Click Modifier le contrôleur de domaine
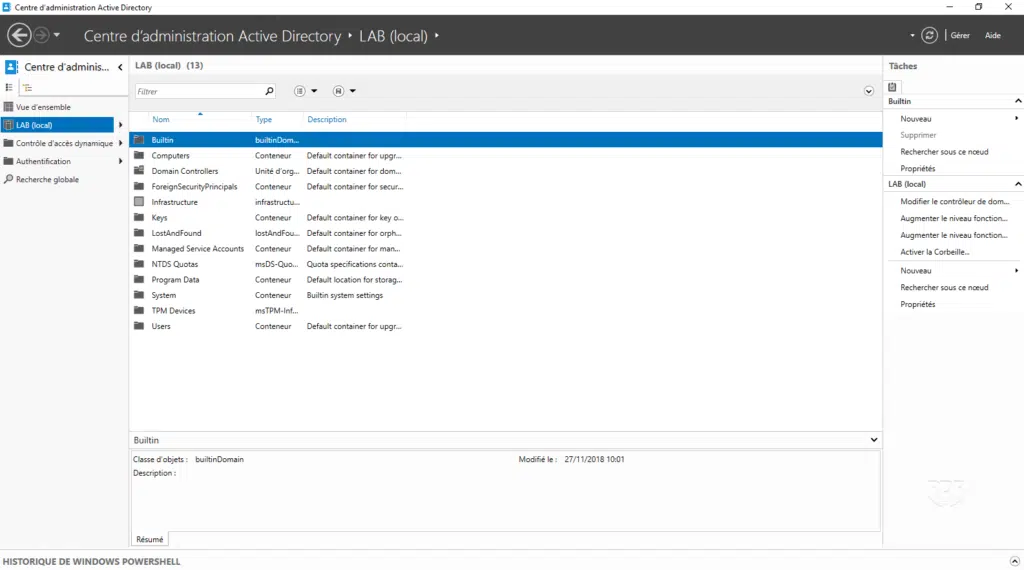The width and height of the screenshot is (1024, 570). (x=954, y=202)
